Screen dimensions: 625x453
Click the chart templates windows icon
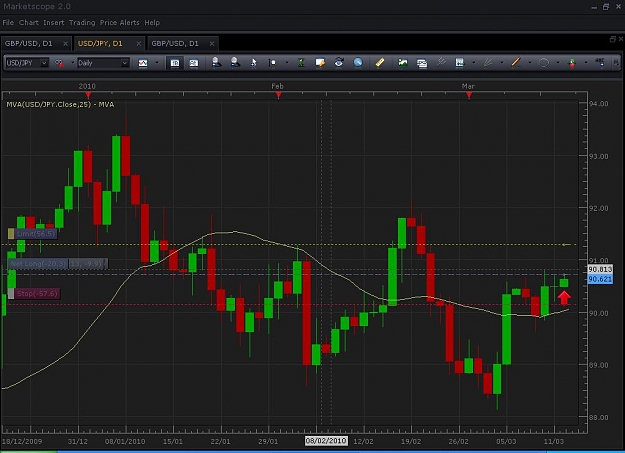point(422,63)
